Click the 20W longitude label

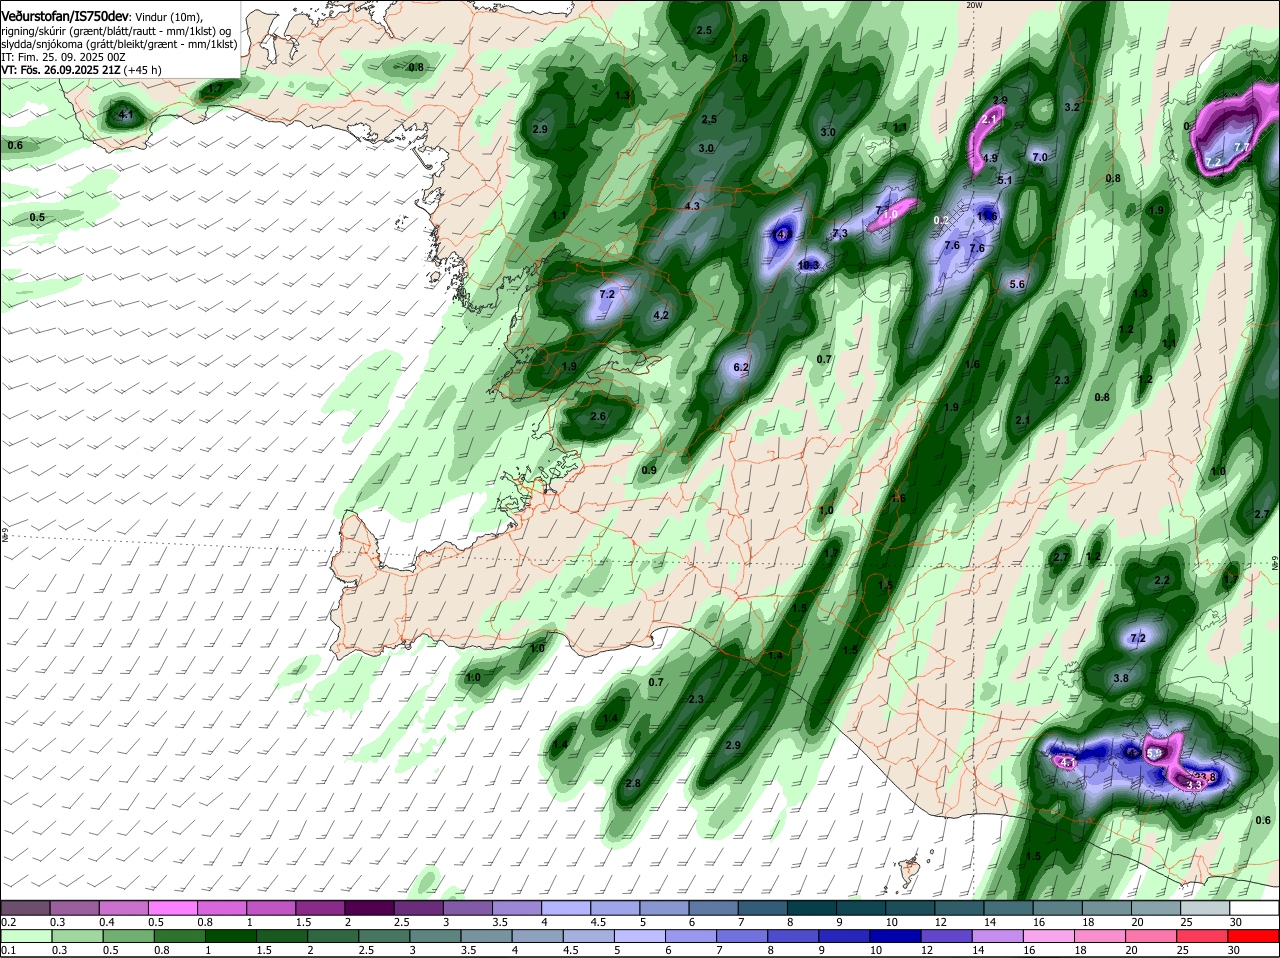[x=974, y=5]
